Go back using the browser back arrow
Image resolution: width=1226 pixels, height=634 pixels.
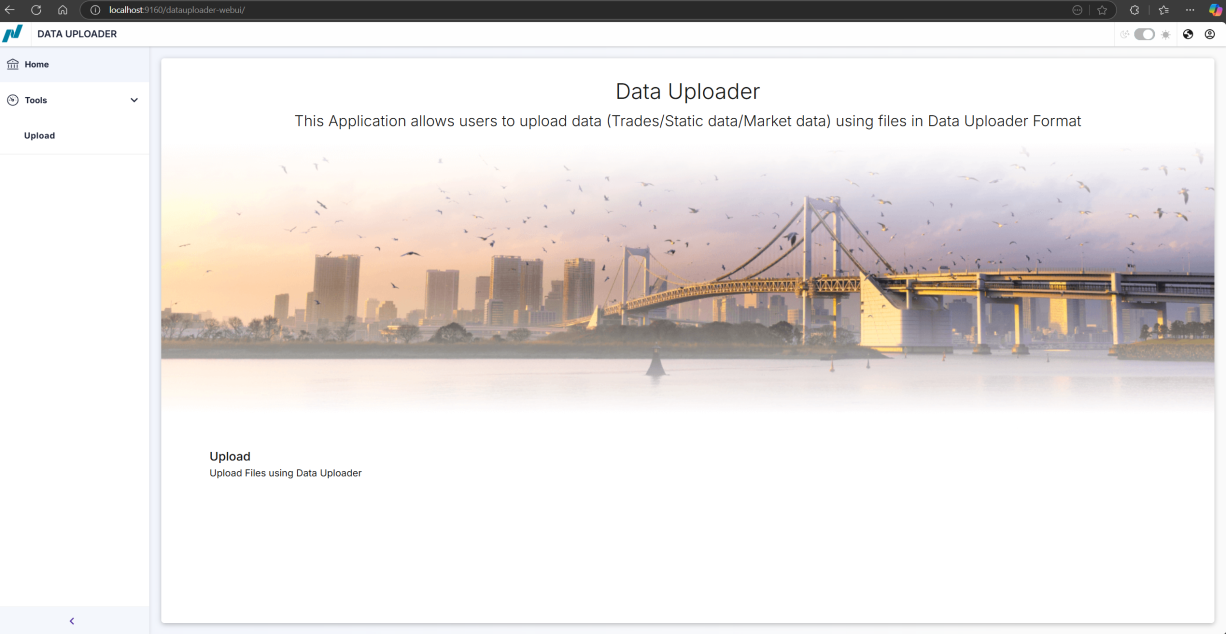pos(10,10)
